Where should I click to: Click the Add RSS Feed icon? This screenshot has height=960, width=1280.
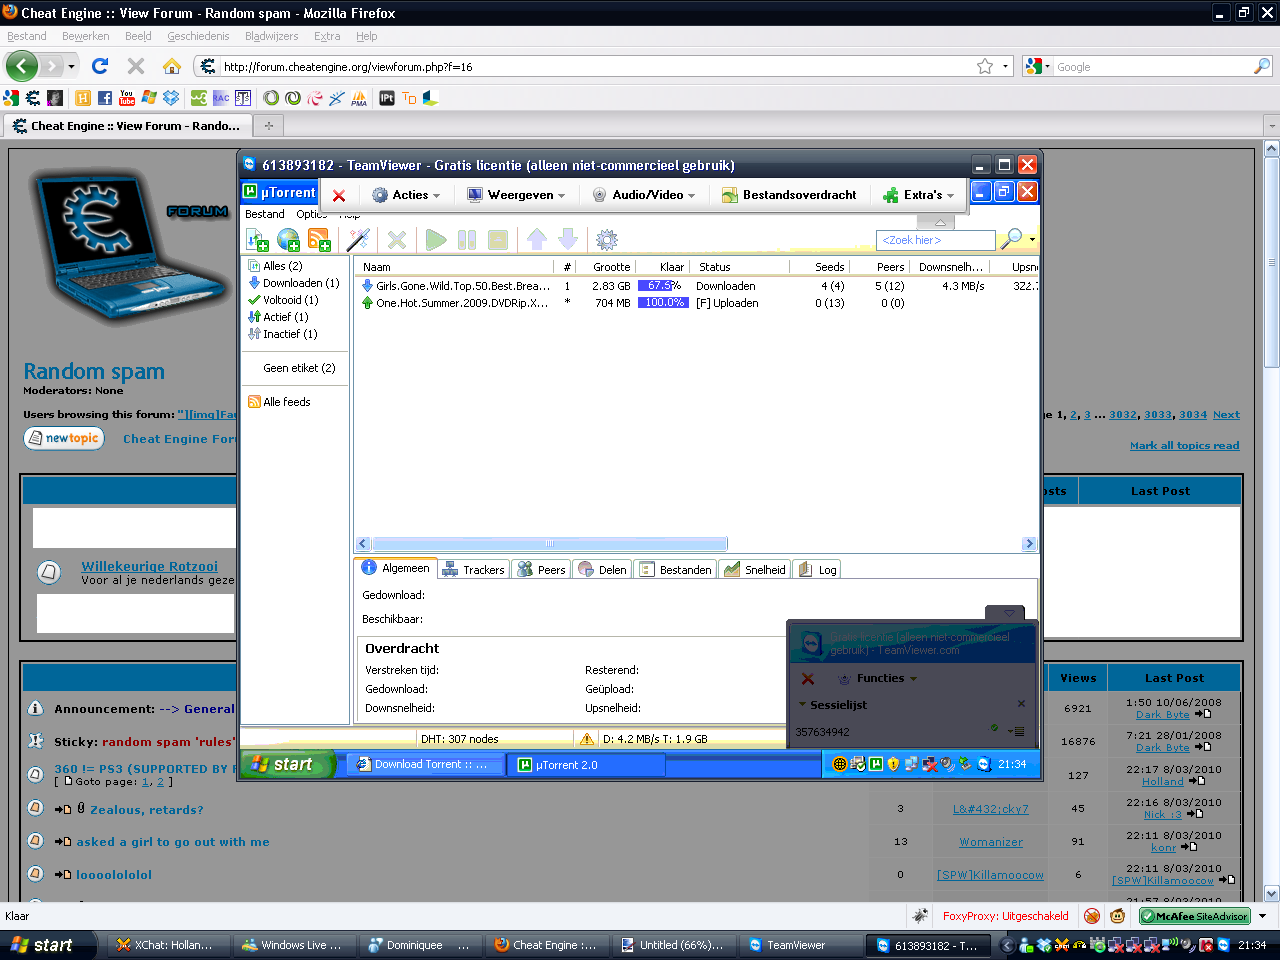click(319, 240)
